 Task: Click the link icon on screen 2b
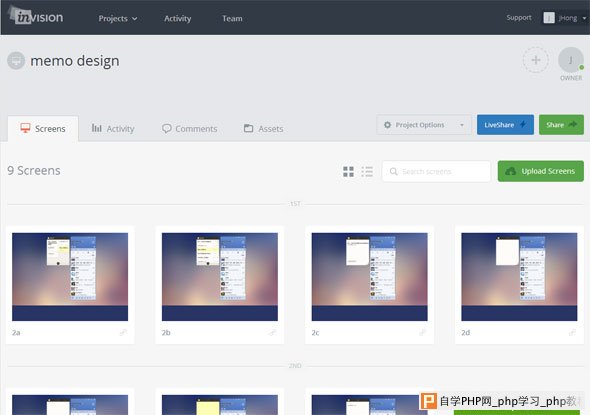(x=273, y=332)
